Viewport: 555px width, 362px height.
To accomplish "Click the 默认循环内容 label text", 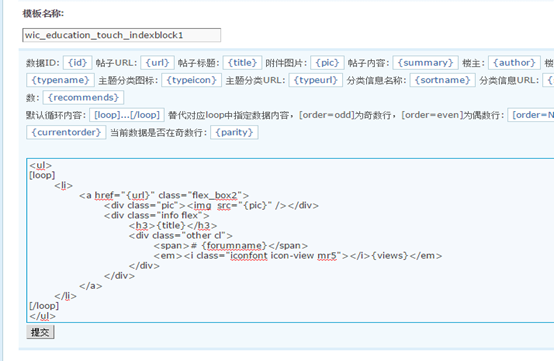I will (56, 115).
